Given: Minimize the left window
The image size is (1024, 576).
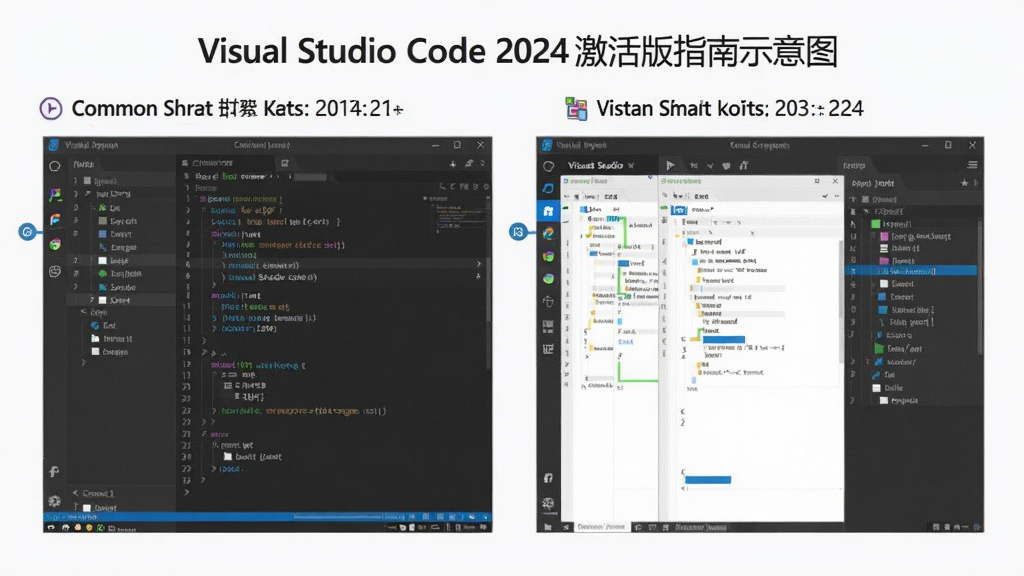Looking at the screenshot, I should [435, 145].
